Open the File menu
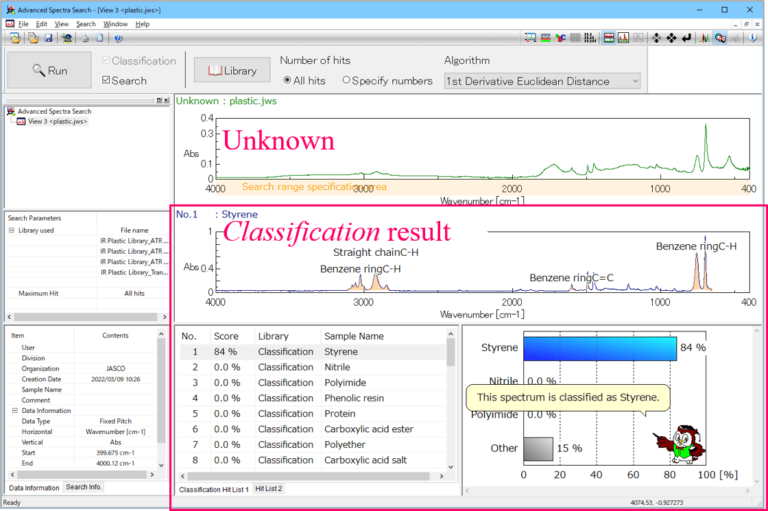 coord(24,24)
